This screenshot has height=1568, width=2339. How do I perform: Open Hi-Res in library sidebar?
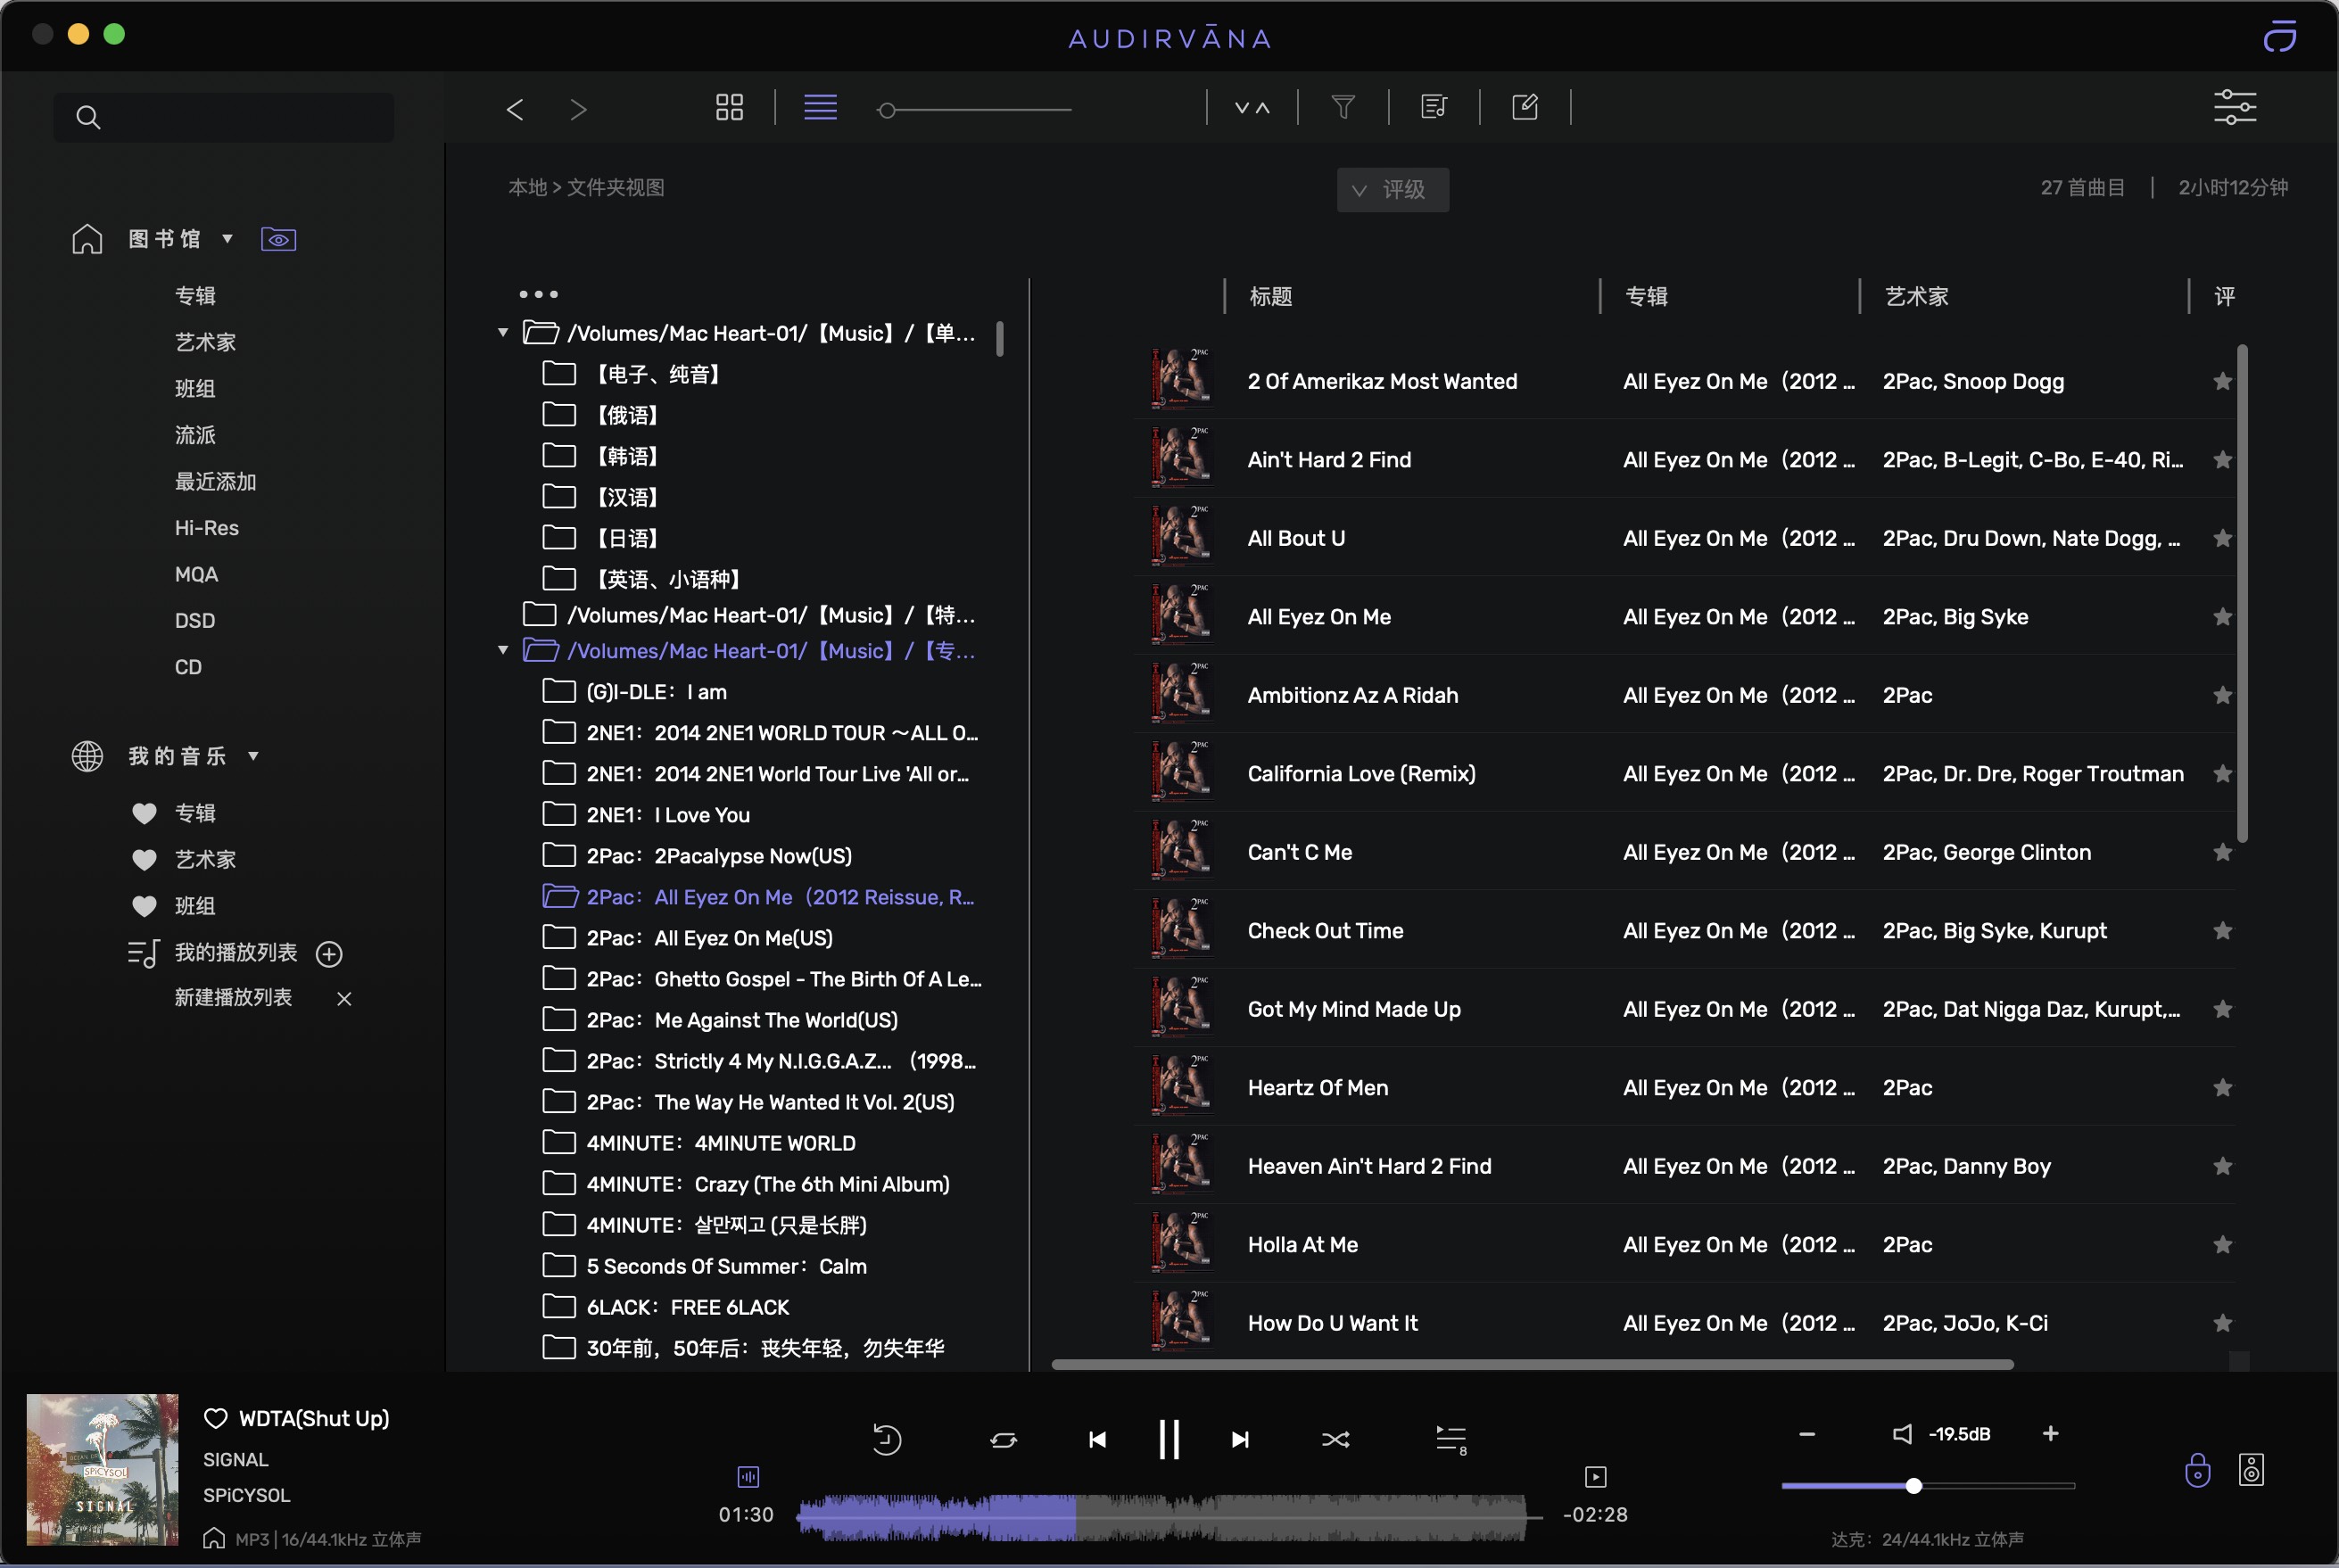pos(206,528)
